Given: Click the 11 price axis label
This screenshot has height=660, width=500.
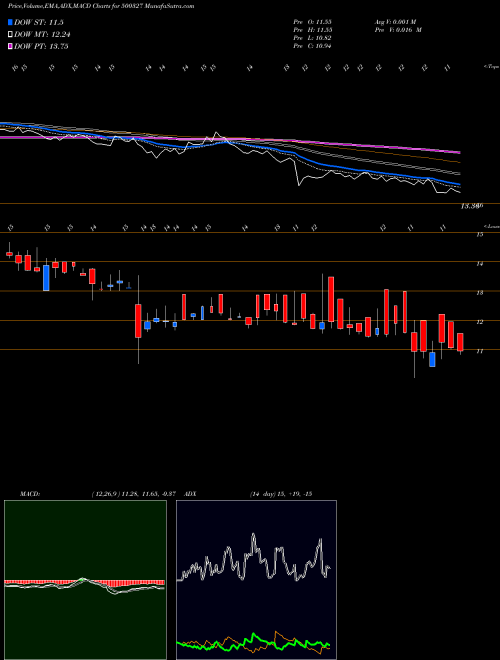Looking at the screenshot, I should coord(479,351).
